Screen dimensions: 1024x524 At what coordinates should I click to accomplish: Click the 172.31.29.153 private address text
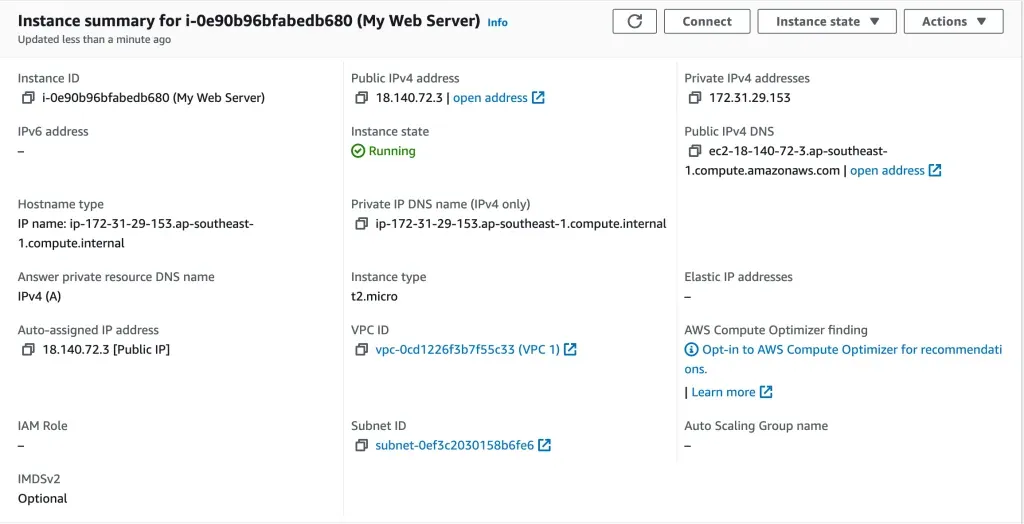750,98
